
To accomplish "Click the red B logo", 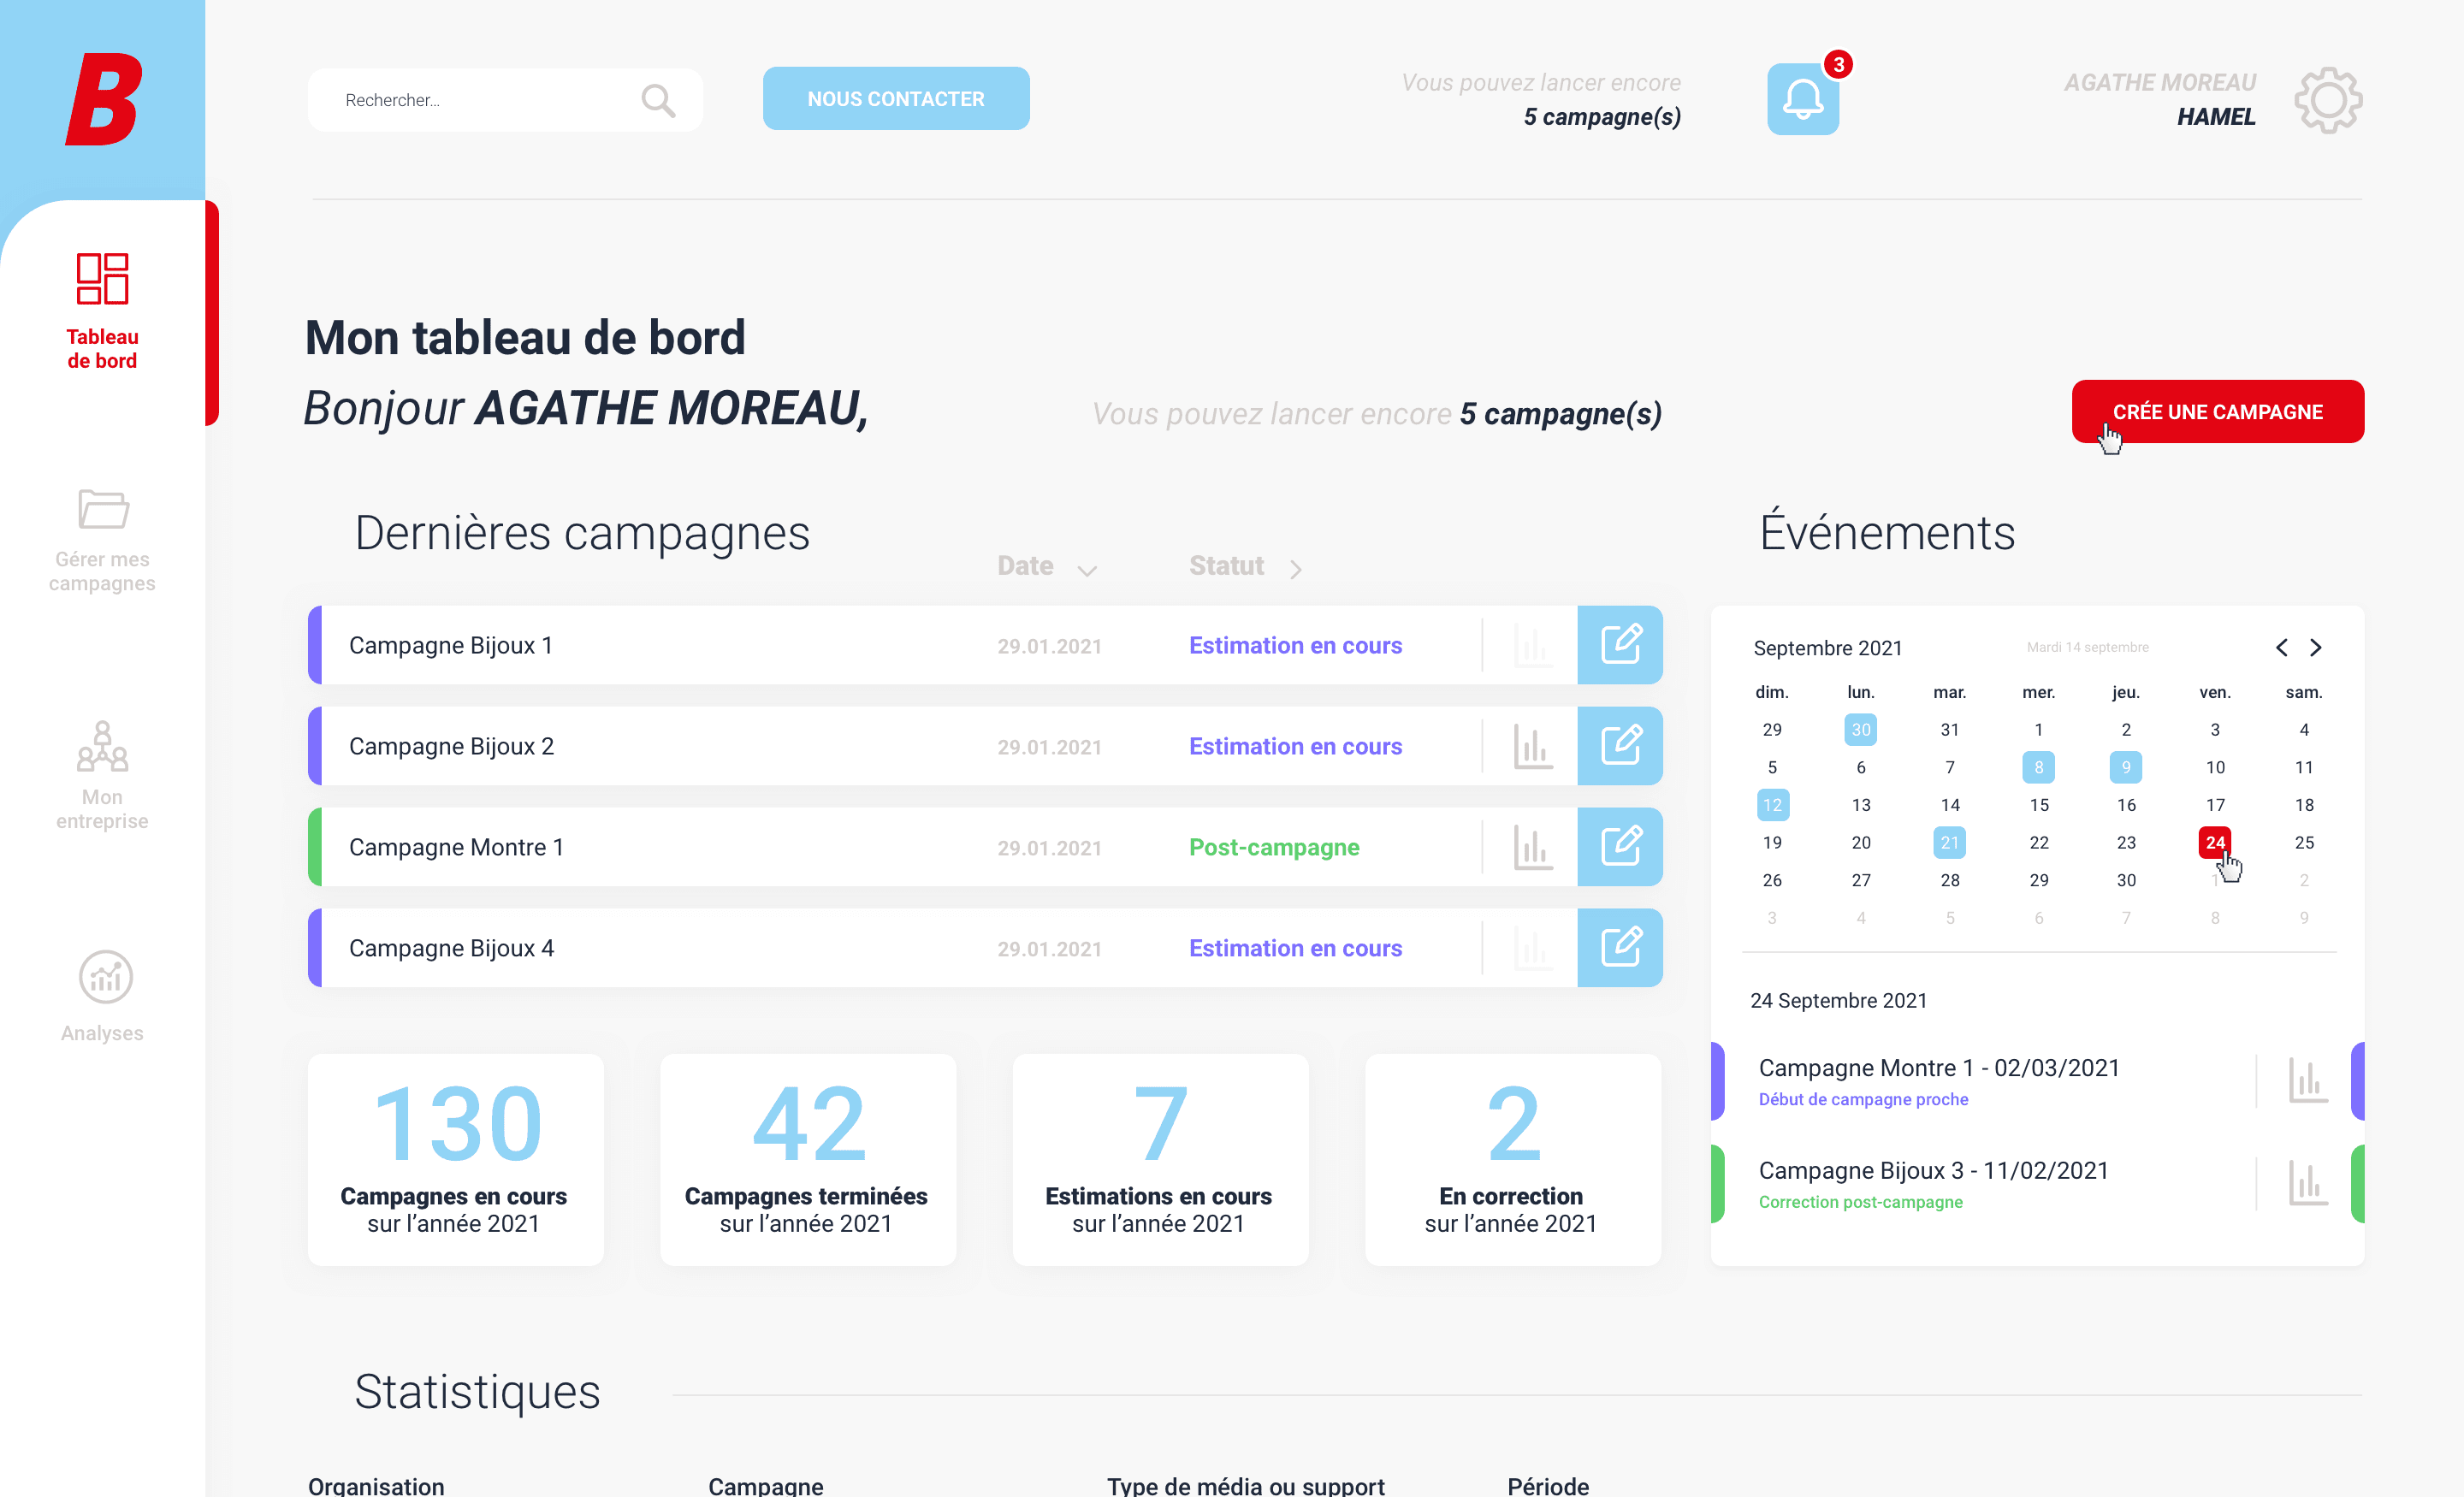I will (x=103, y=99).
